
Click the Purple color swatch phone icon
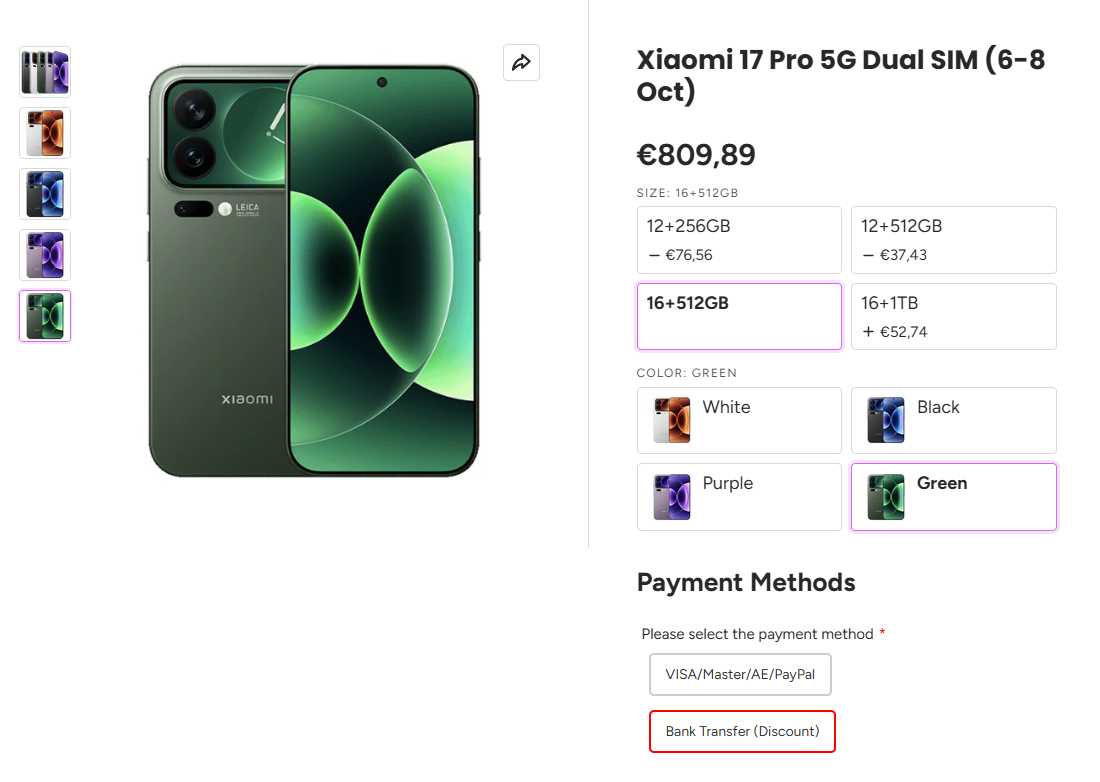click(x=671, y=497)
